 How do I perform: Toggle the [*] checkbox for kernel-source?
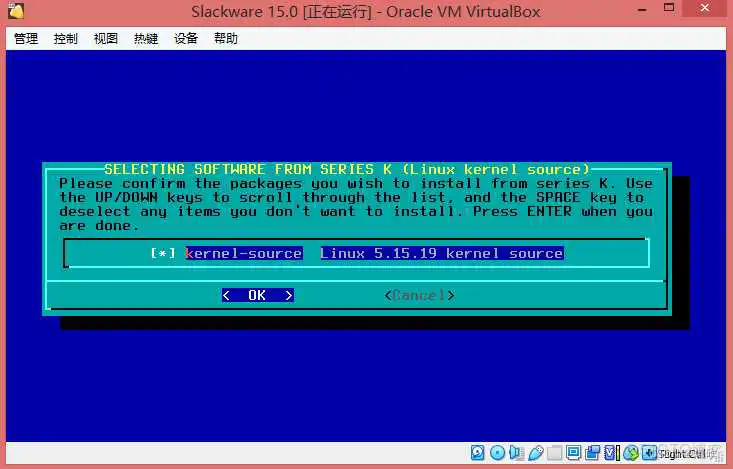pyautogui.click(x=163, y=253)
